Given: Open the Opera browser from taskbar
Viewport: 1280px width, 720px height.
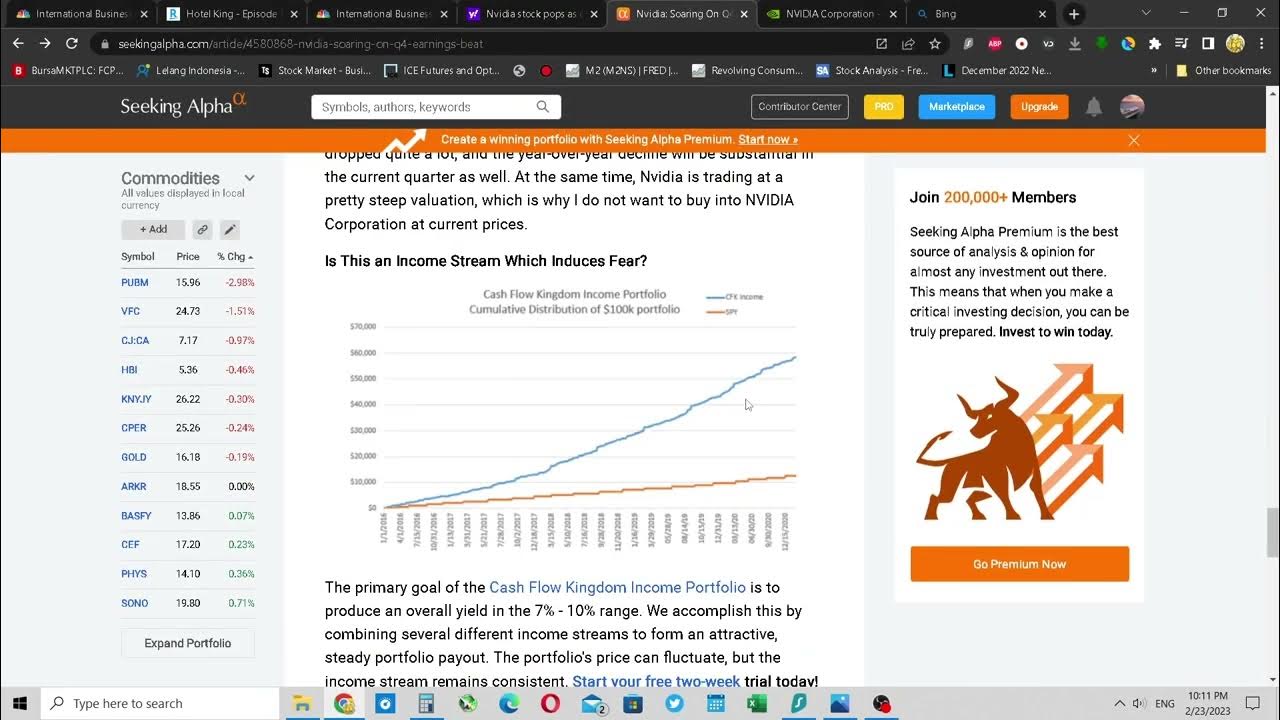Looking at the screenshot, I should click(550, 703).
